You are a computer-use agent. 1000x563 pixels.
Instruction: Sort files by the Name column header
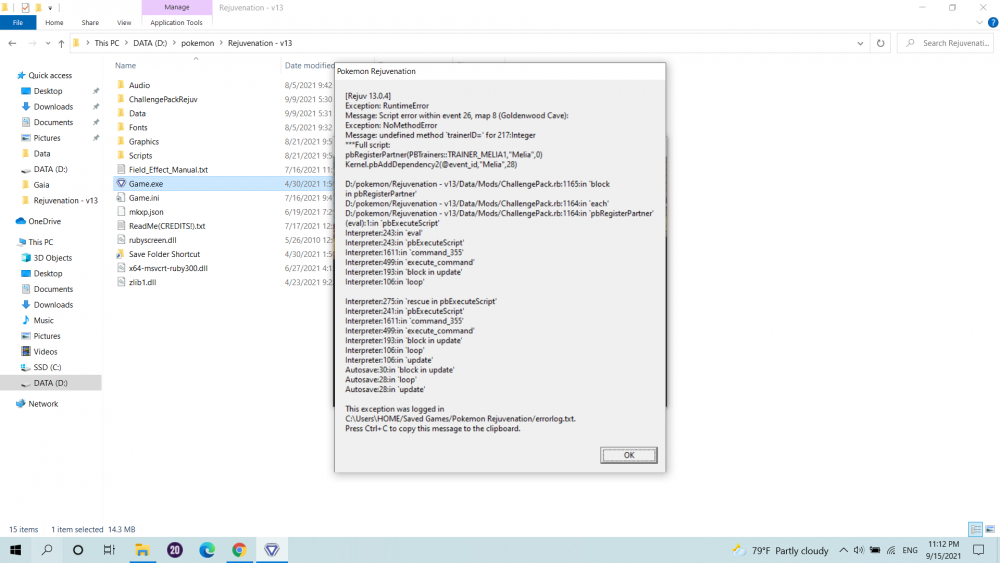click(126, 65)
